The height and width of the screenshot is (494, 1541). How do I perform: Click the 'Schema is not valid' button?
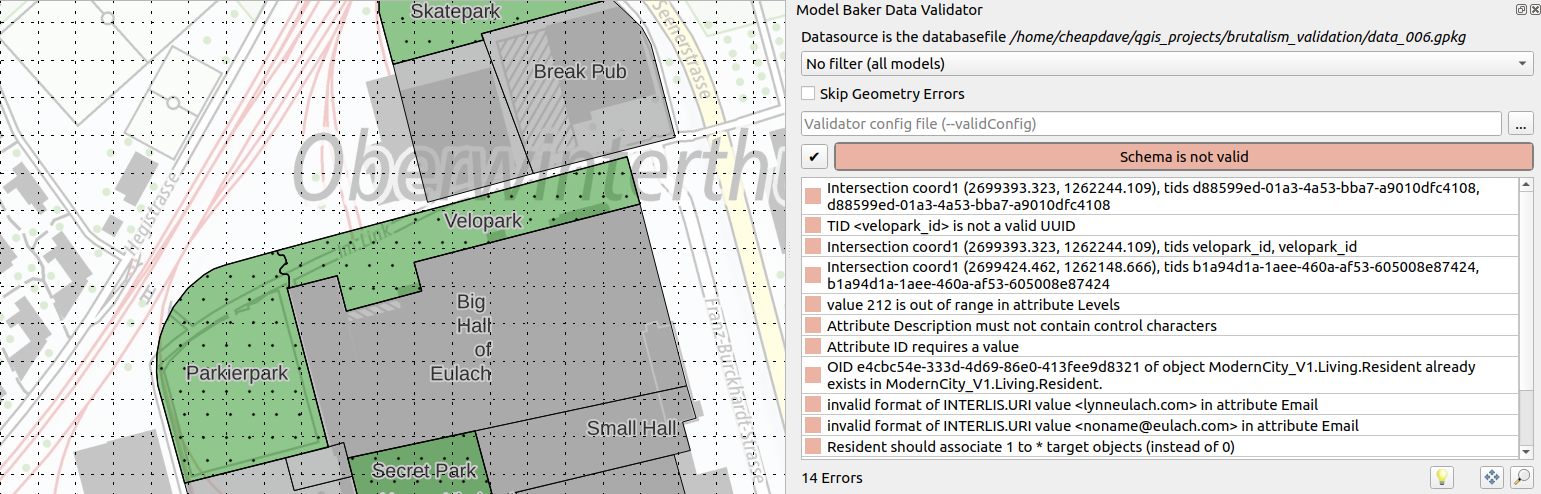point(1183,157)
